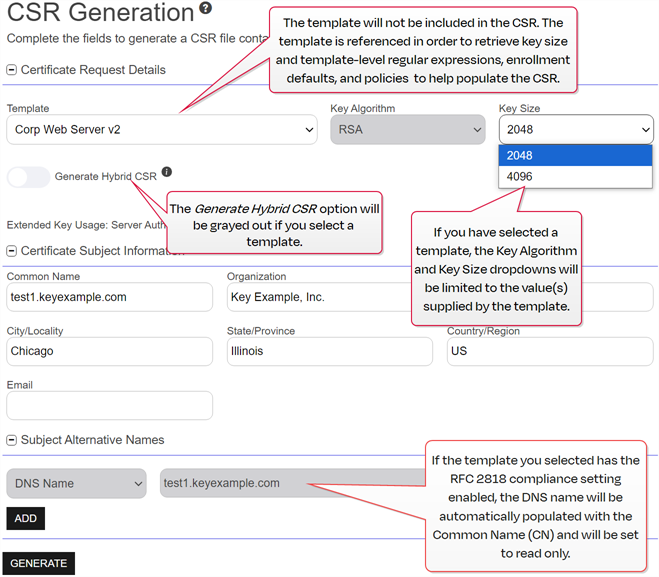Screen dimensions: 659x577
Task: Click the info icon next to Generate Hybrid CSR
Action: click(x=167, y=172)
